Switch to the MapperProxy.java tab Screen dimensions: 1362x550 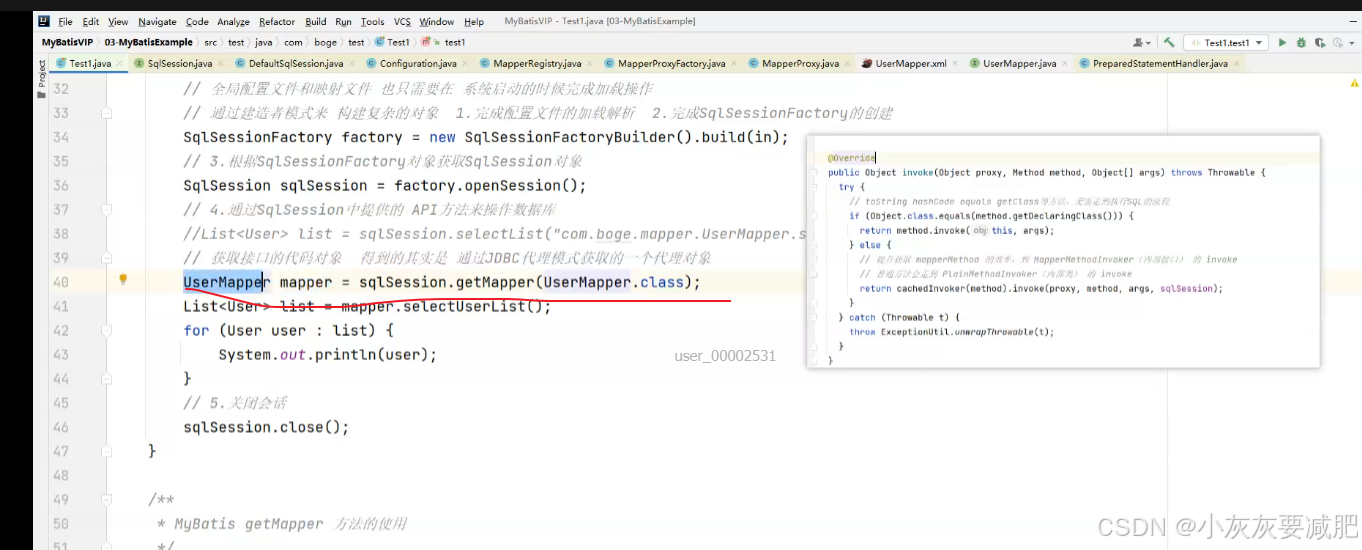click(800, 64)
